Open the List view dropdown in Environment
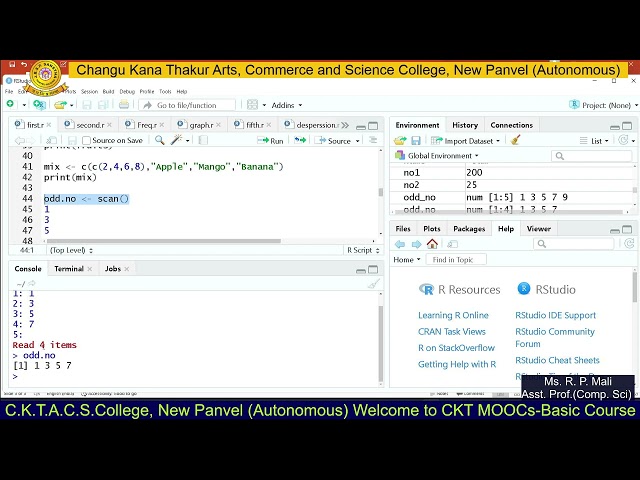Viewport: 640px width, 480px height. [x=596, y=141]
